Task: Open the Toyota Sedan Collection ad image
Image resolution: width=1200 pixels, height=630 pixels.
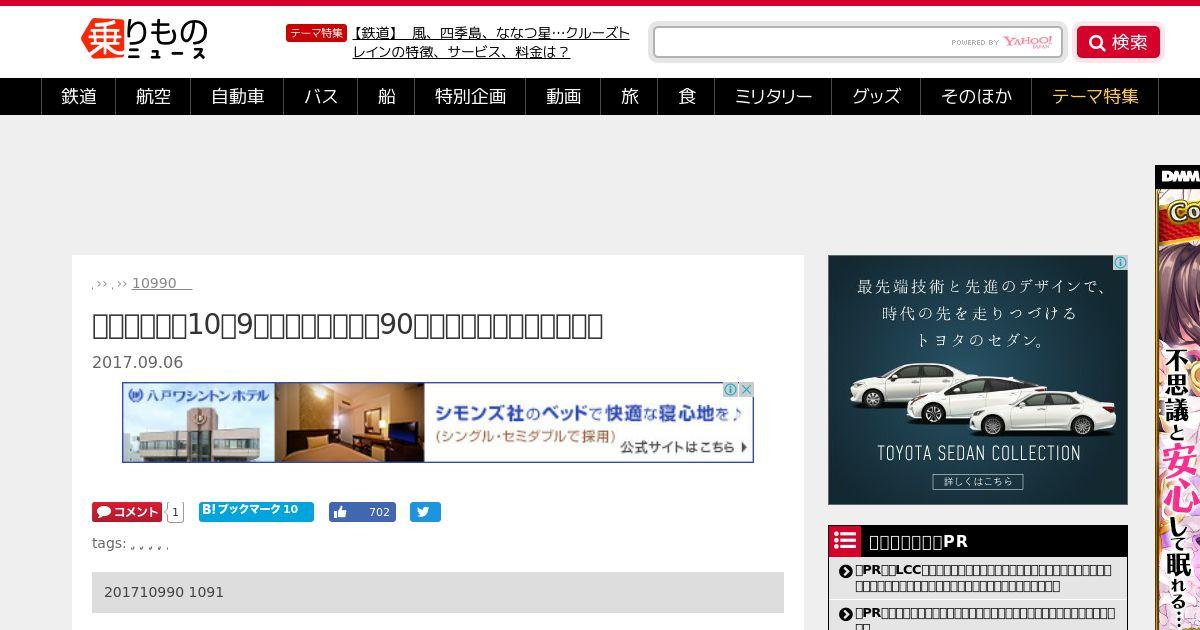Action: point(978,379)
